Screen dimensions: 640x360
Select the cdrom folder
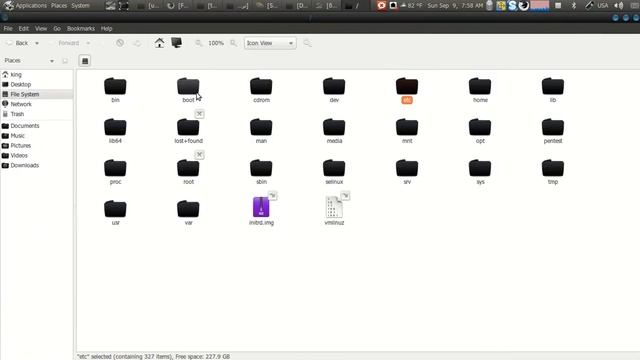pos(261,86)
